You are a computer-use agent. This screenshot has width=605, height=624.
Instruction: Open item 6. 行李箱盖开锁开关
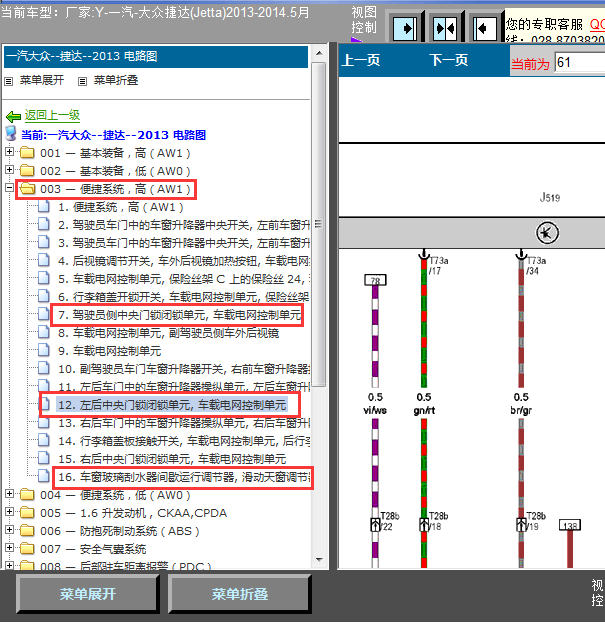[184, 297]
